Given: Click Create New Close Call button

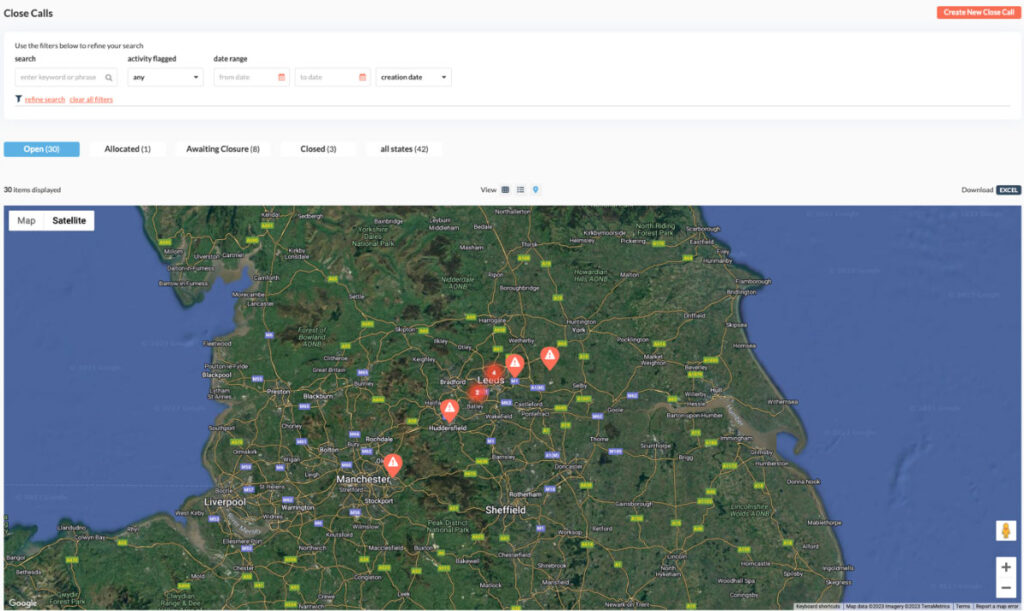Looking at the screenshot, I should click(978, 13).
